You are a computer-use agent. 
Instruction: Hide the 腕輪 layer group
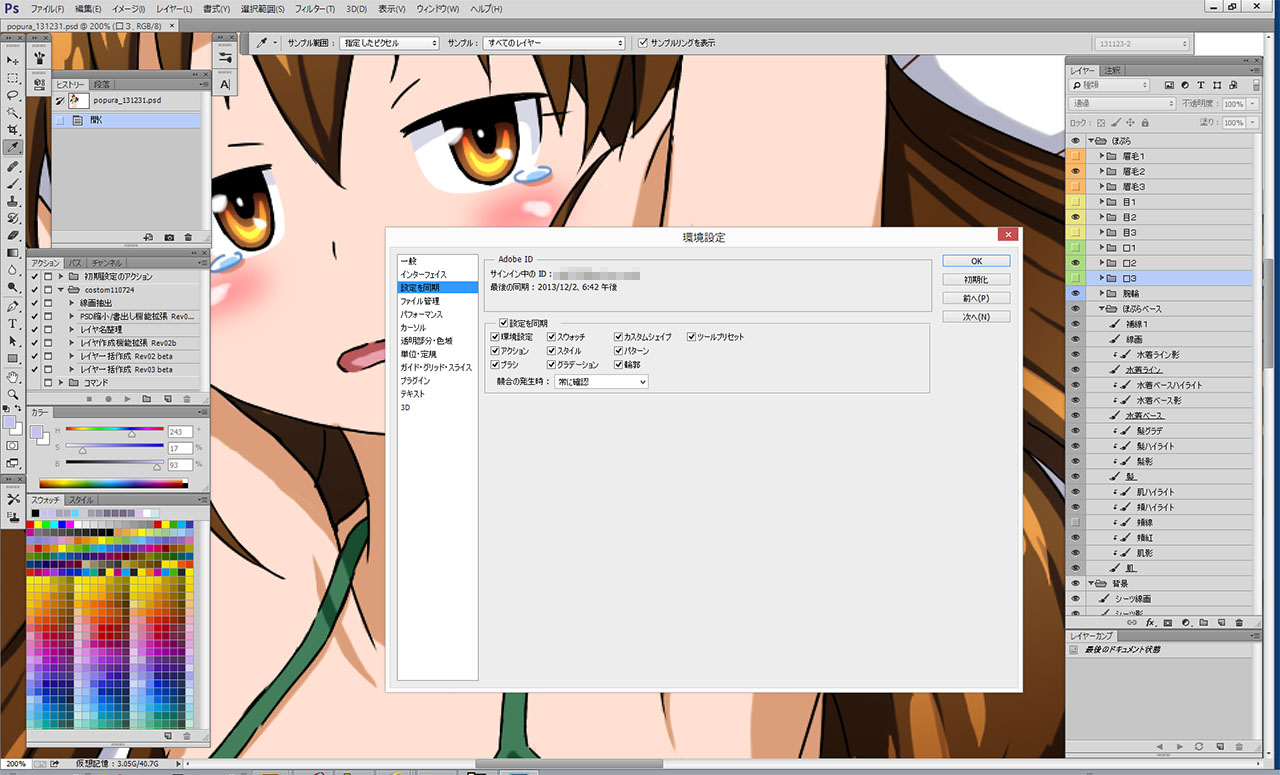1075,293
